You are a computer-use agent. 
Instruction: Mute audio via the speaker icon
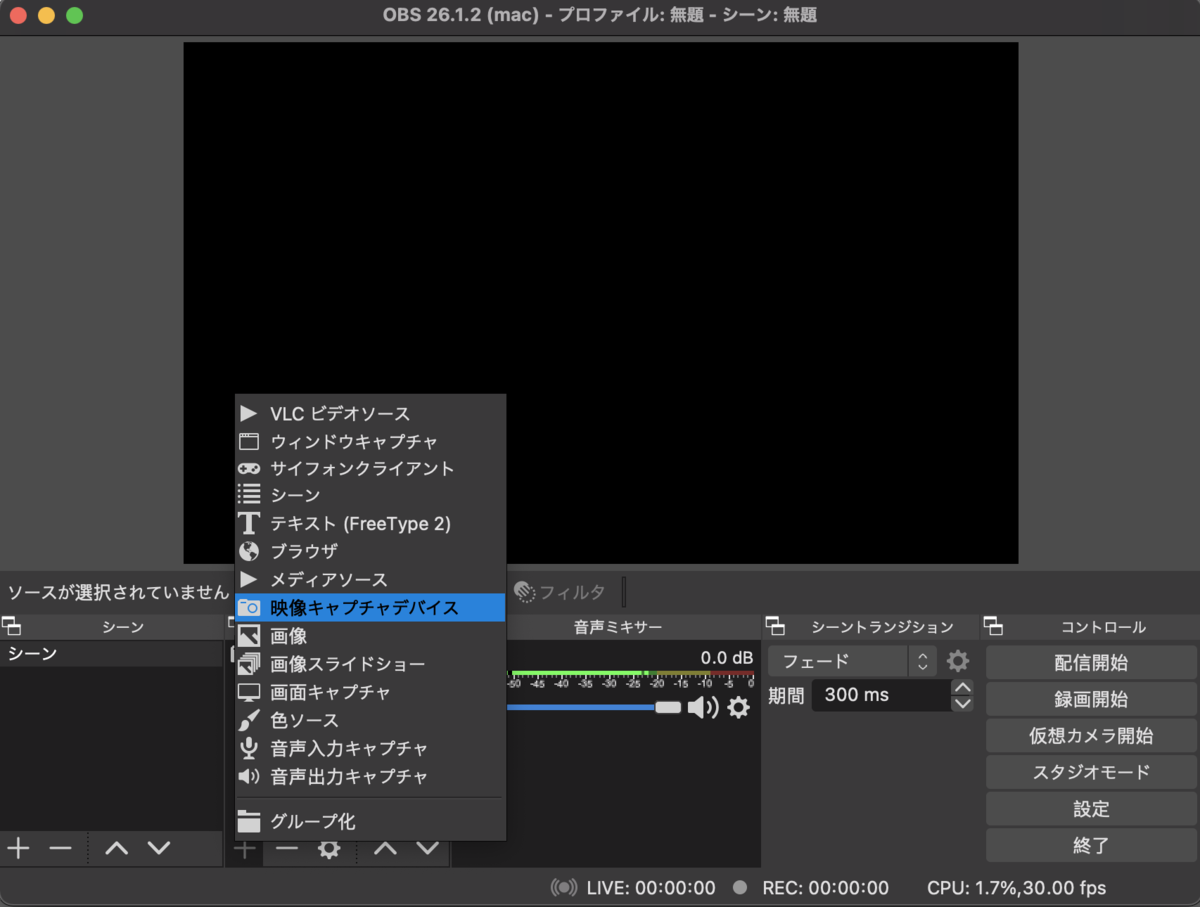coord(703,708)
